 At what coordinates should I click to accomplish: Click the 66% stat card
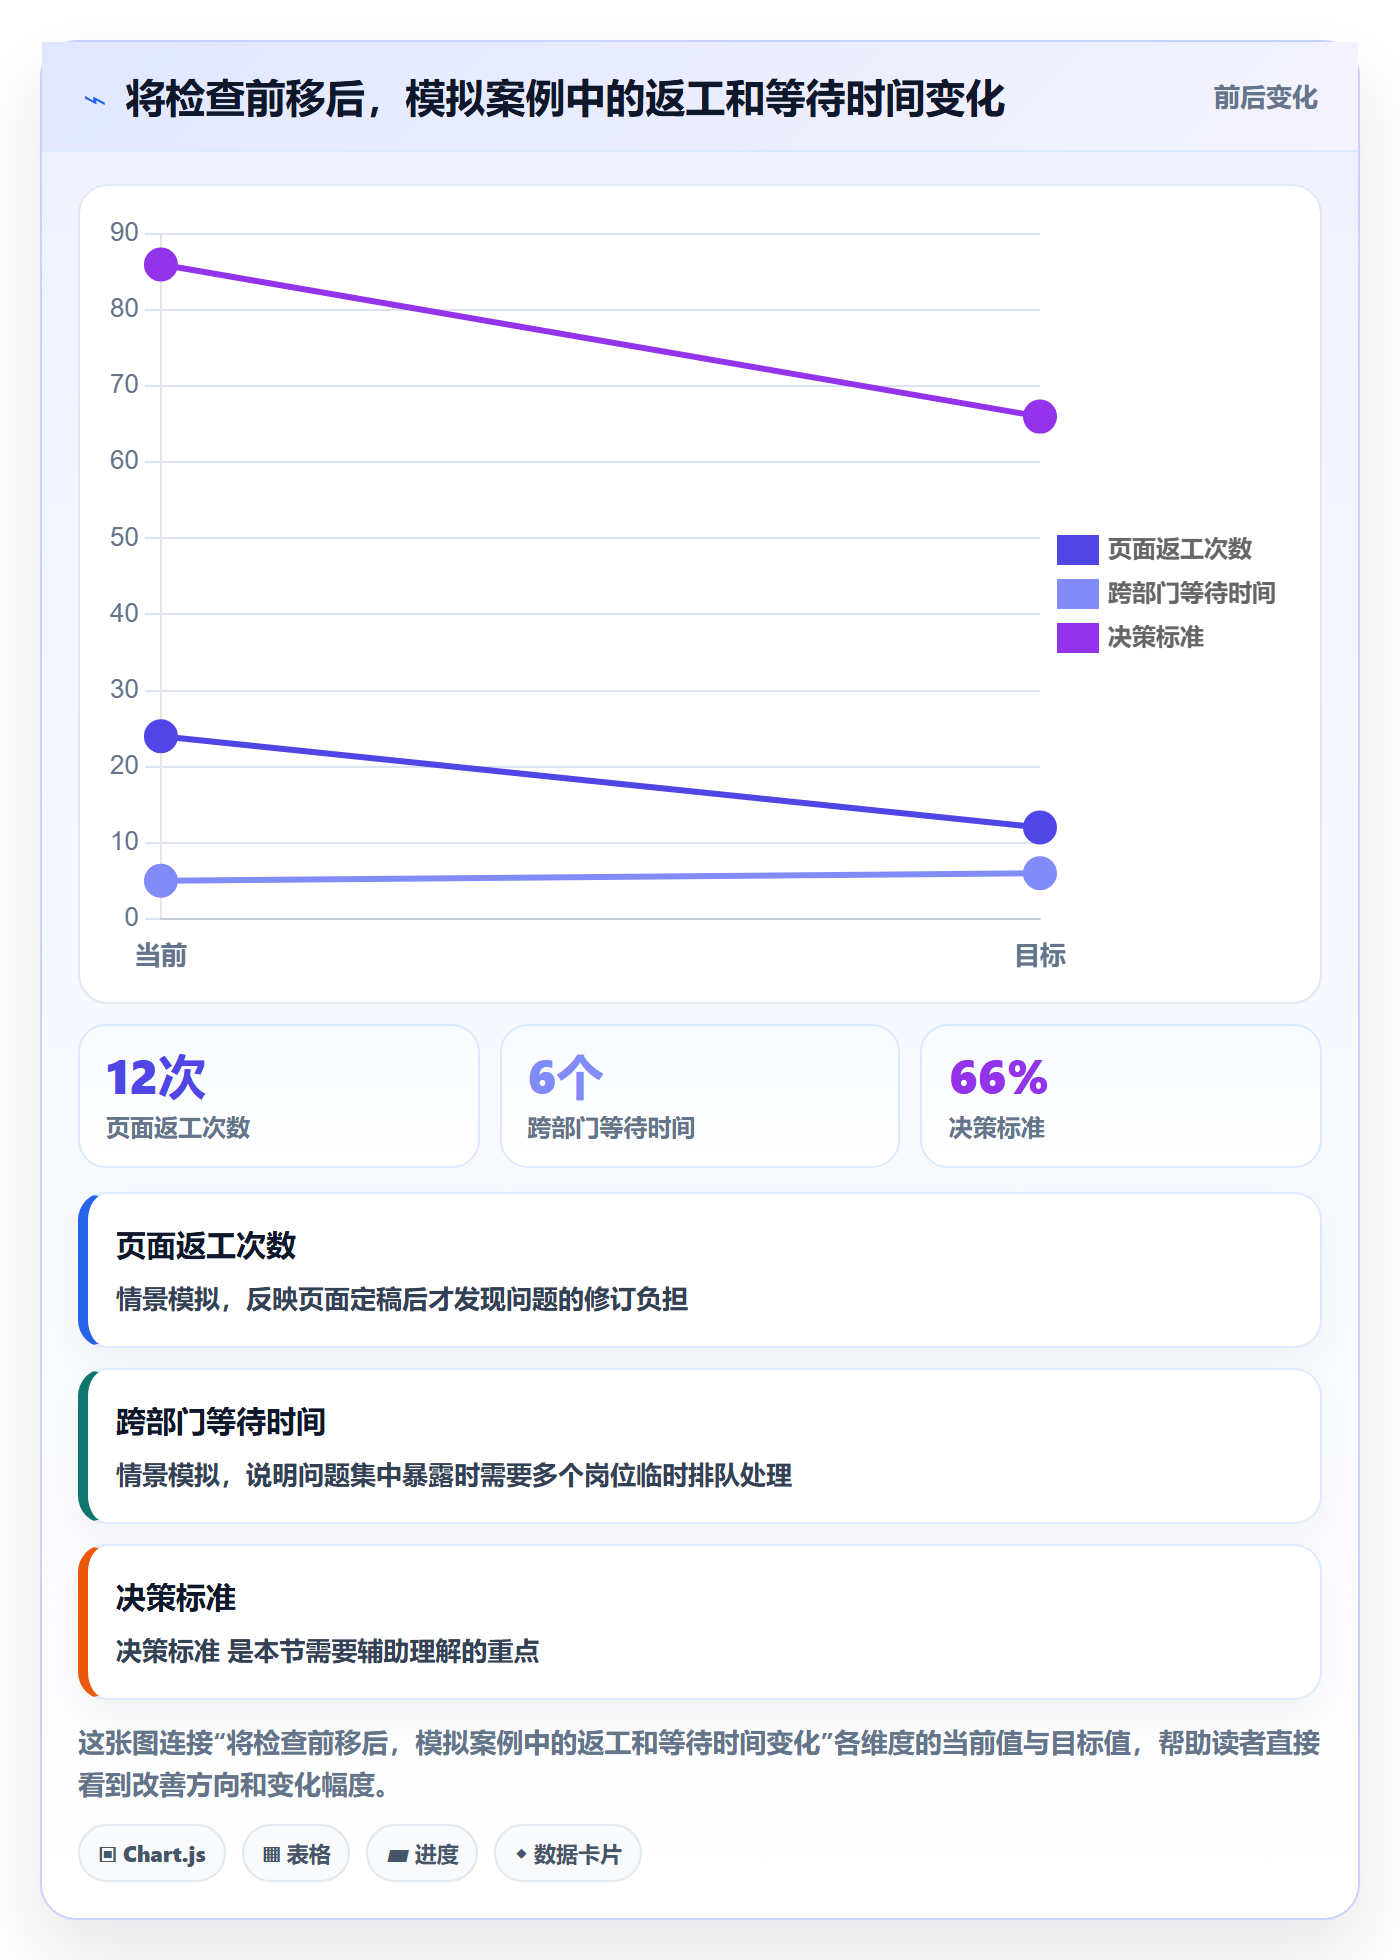(x=1121, y=1096)
